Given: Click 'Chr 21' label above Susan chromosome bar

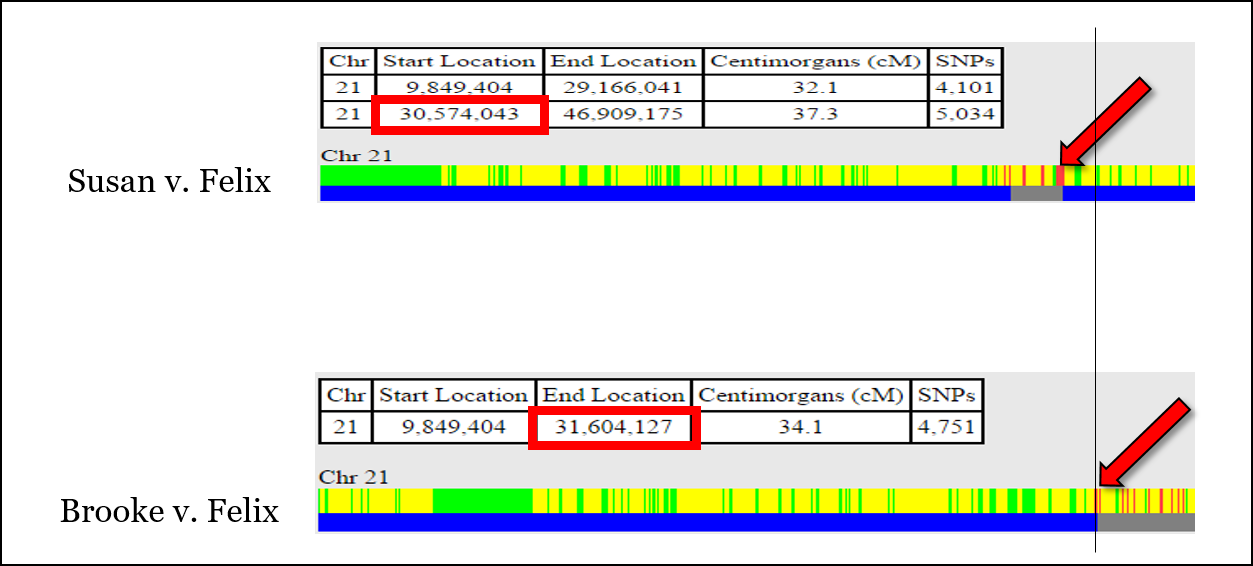Looking at the screenshot, I should coord(356,155).
